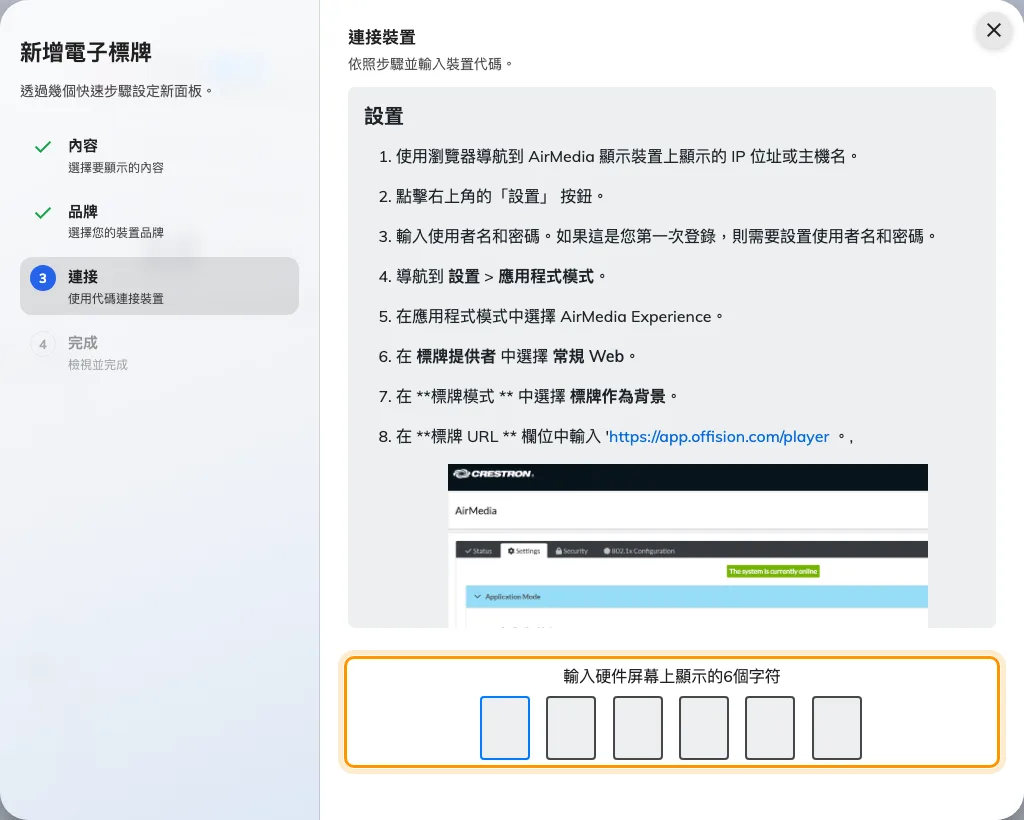Focus the second device code character box
The width and height of the screenshot is (1024, 820).
pos(571,728)
